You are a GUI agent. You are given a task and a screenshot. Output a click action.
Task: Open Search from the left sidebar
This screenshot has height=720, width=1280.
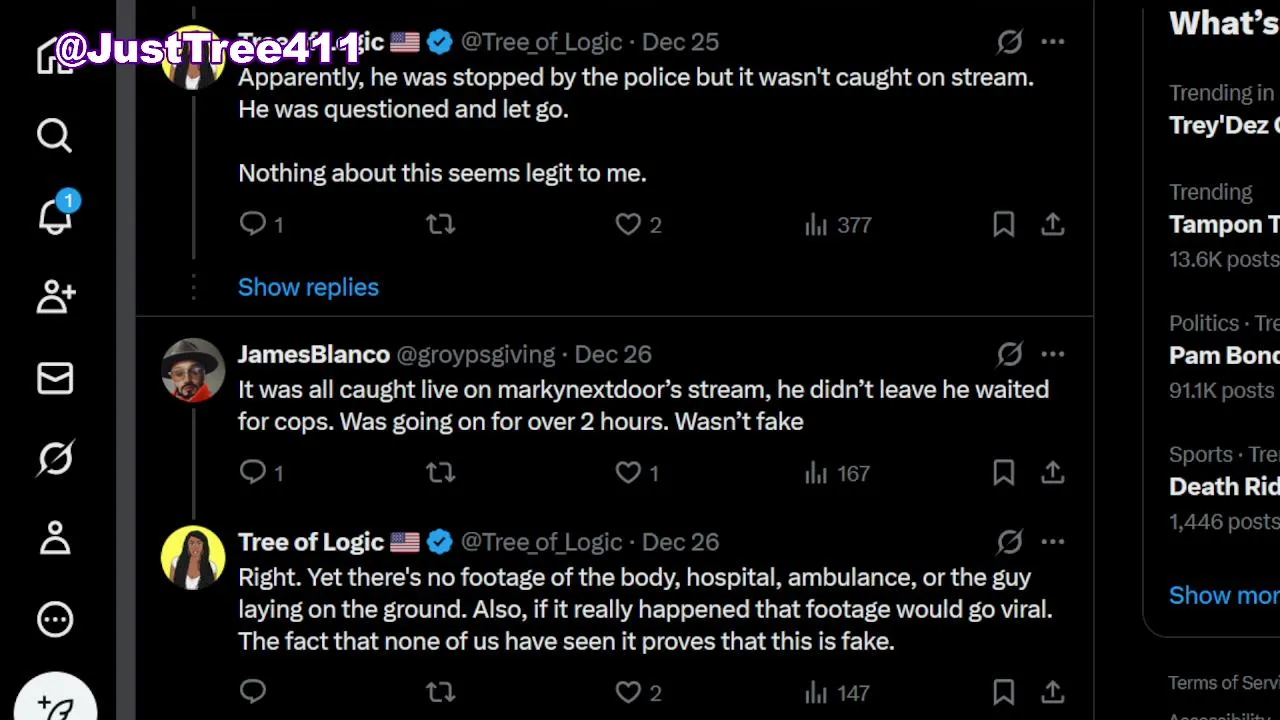55,135
